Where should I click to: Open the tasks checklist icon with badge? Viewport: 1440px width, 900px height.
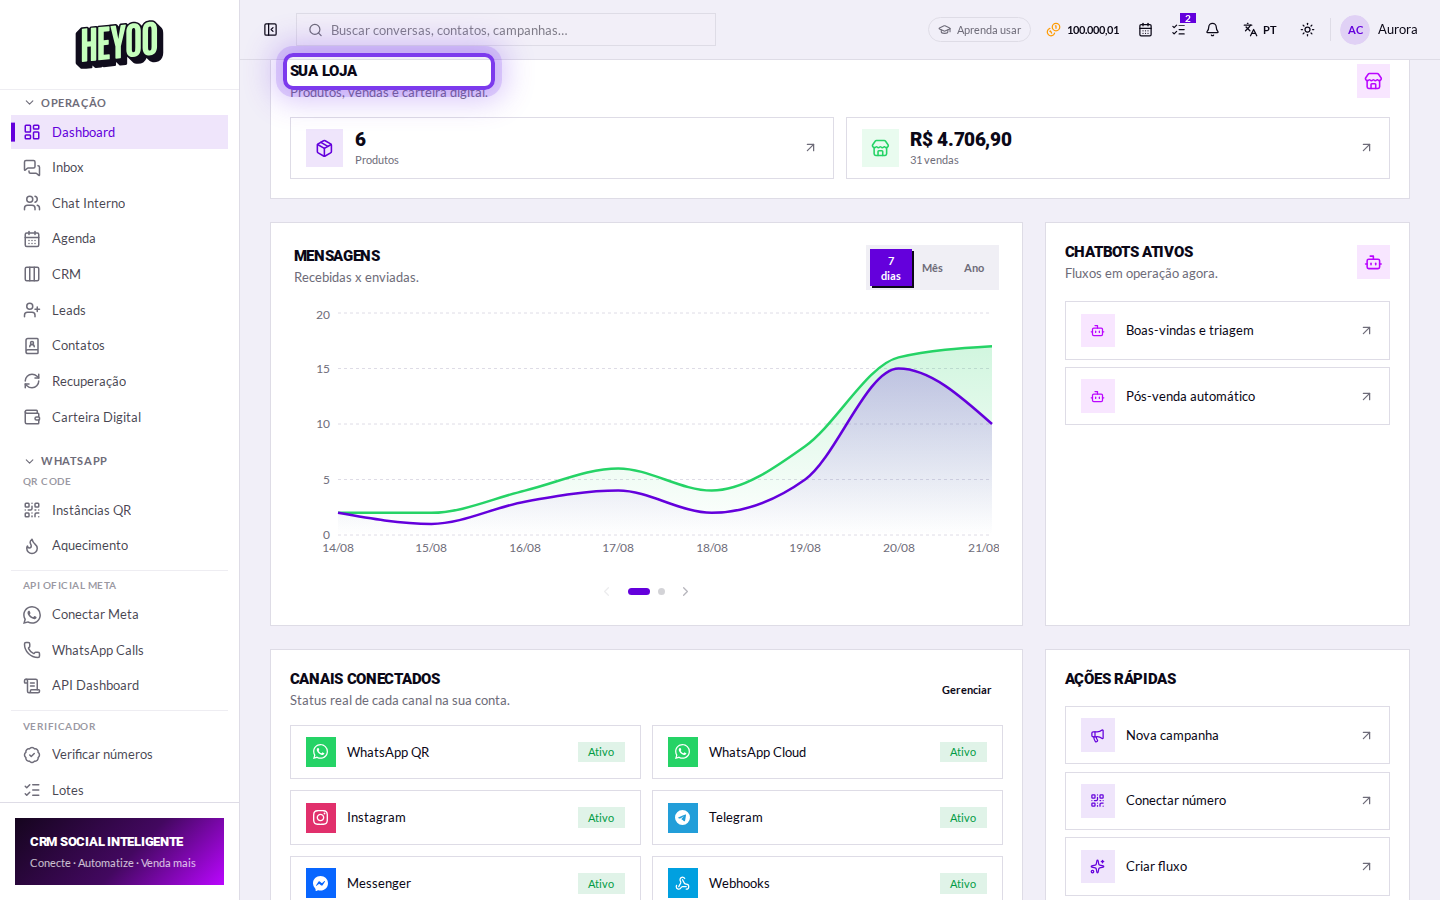pos(1180,28)
